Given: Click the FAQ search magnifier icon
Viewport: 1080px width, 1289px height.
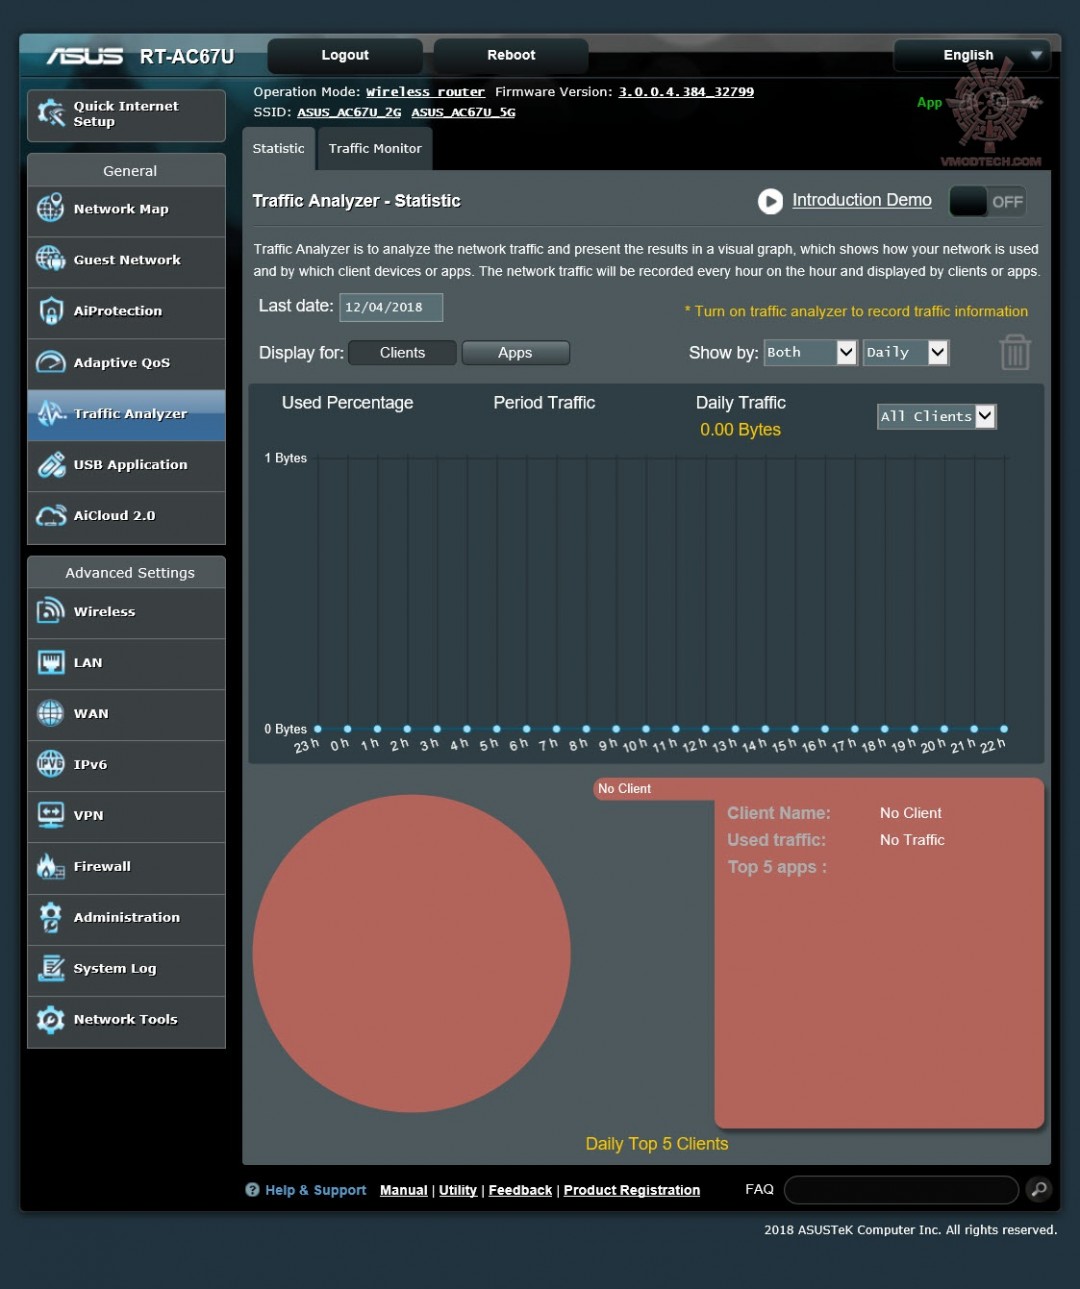Looking at the screenshot, I should 1039,1189.
